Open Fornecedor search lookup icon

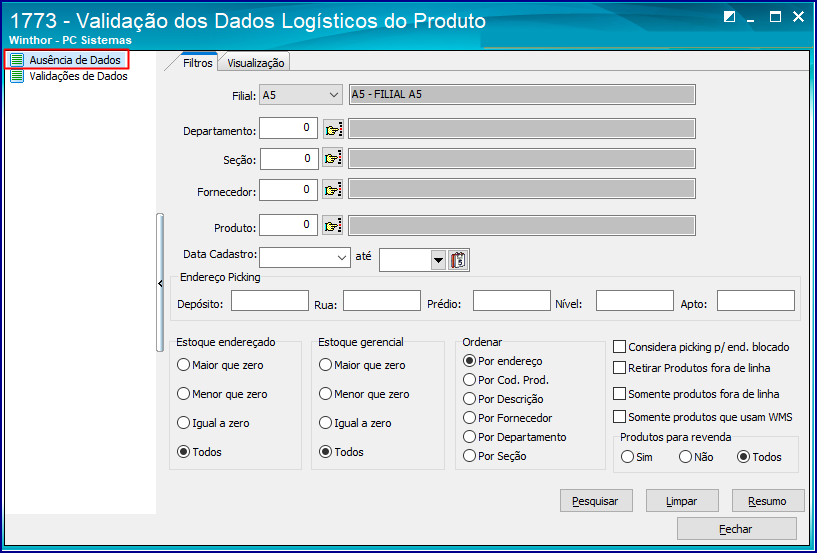(333, 190)
